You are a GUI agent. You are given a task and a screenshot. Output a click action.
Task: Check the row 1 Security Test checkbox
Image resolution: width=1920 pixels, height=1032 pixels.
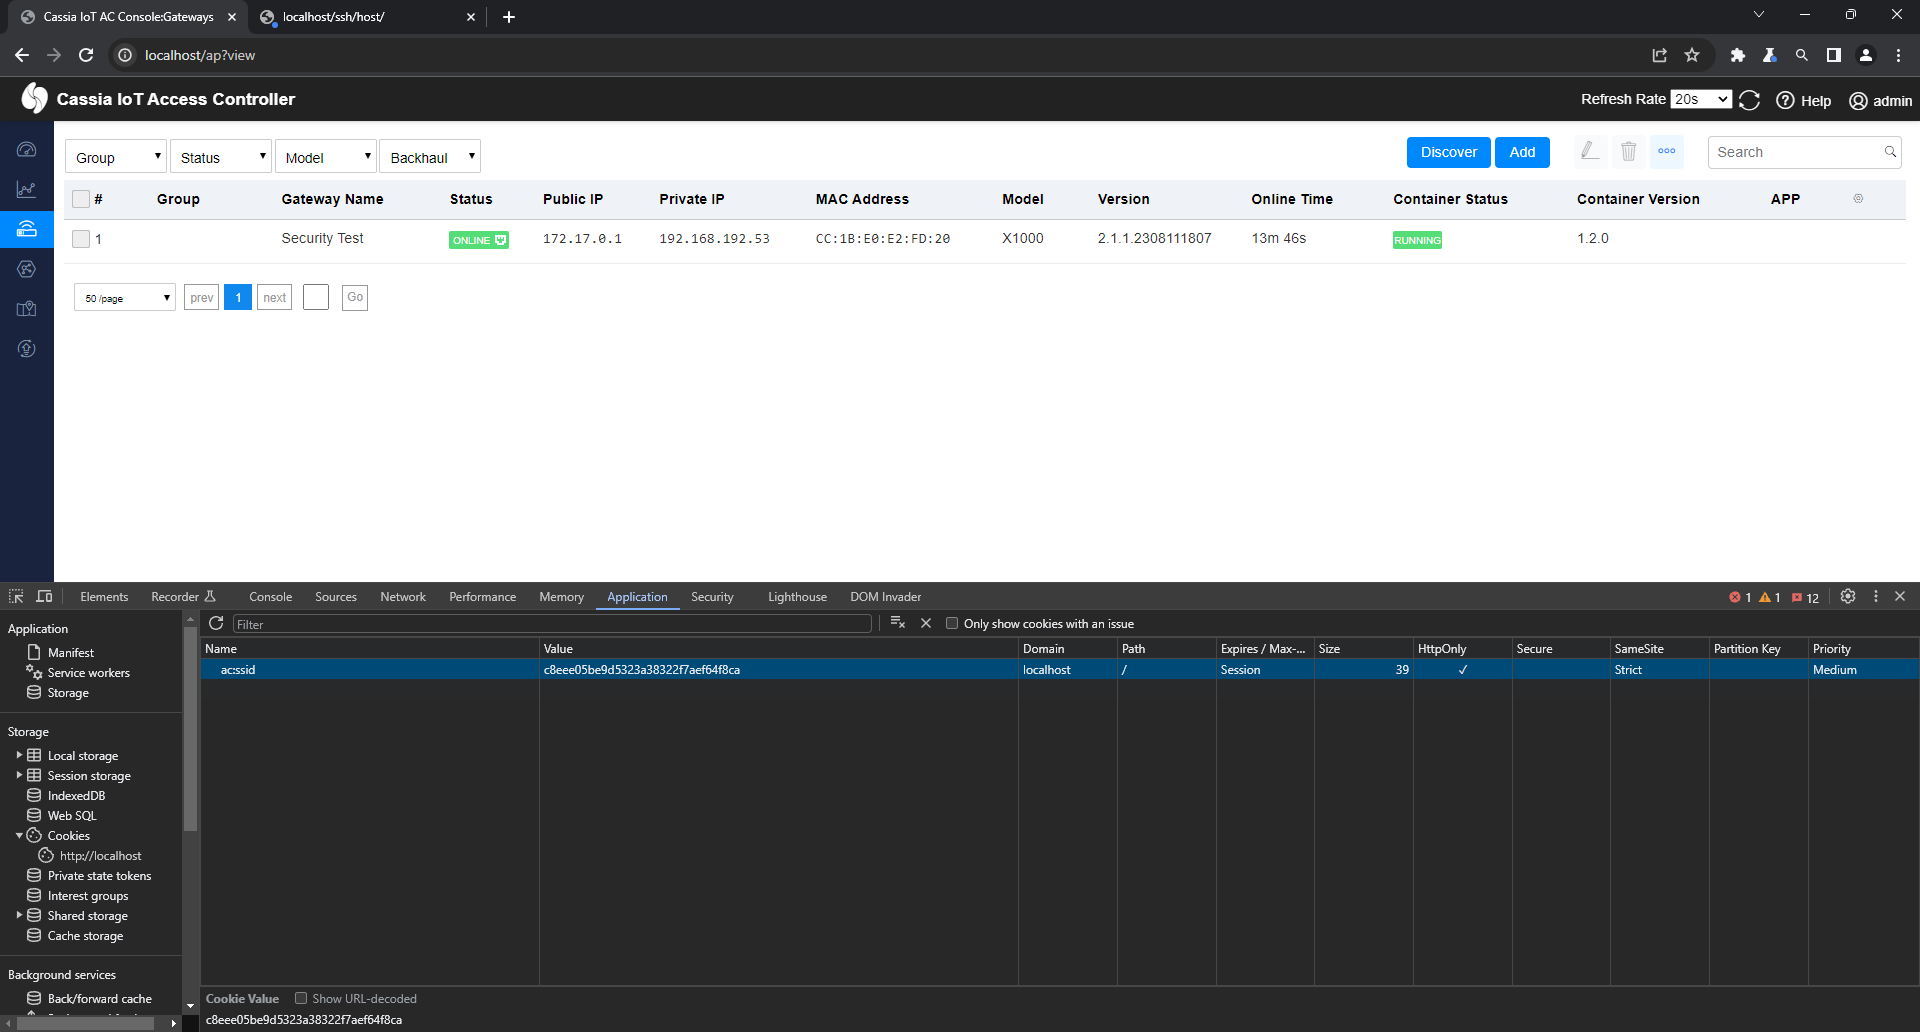81,239
